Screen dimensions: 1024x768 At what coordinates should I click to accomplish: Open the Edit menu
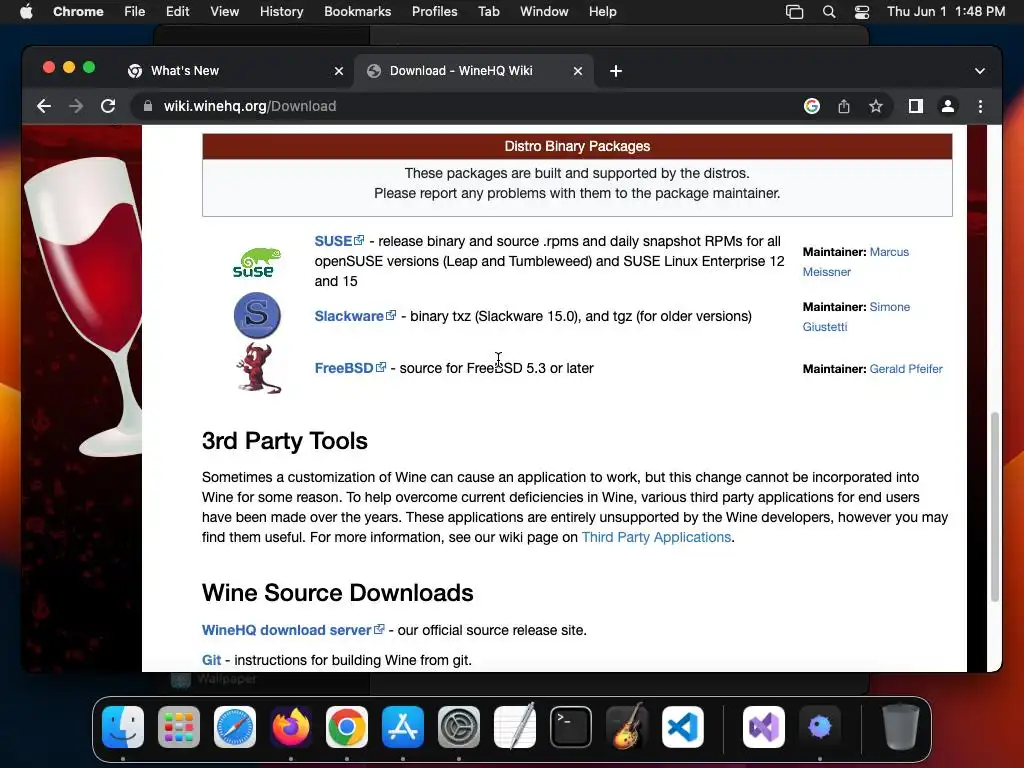177,12
